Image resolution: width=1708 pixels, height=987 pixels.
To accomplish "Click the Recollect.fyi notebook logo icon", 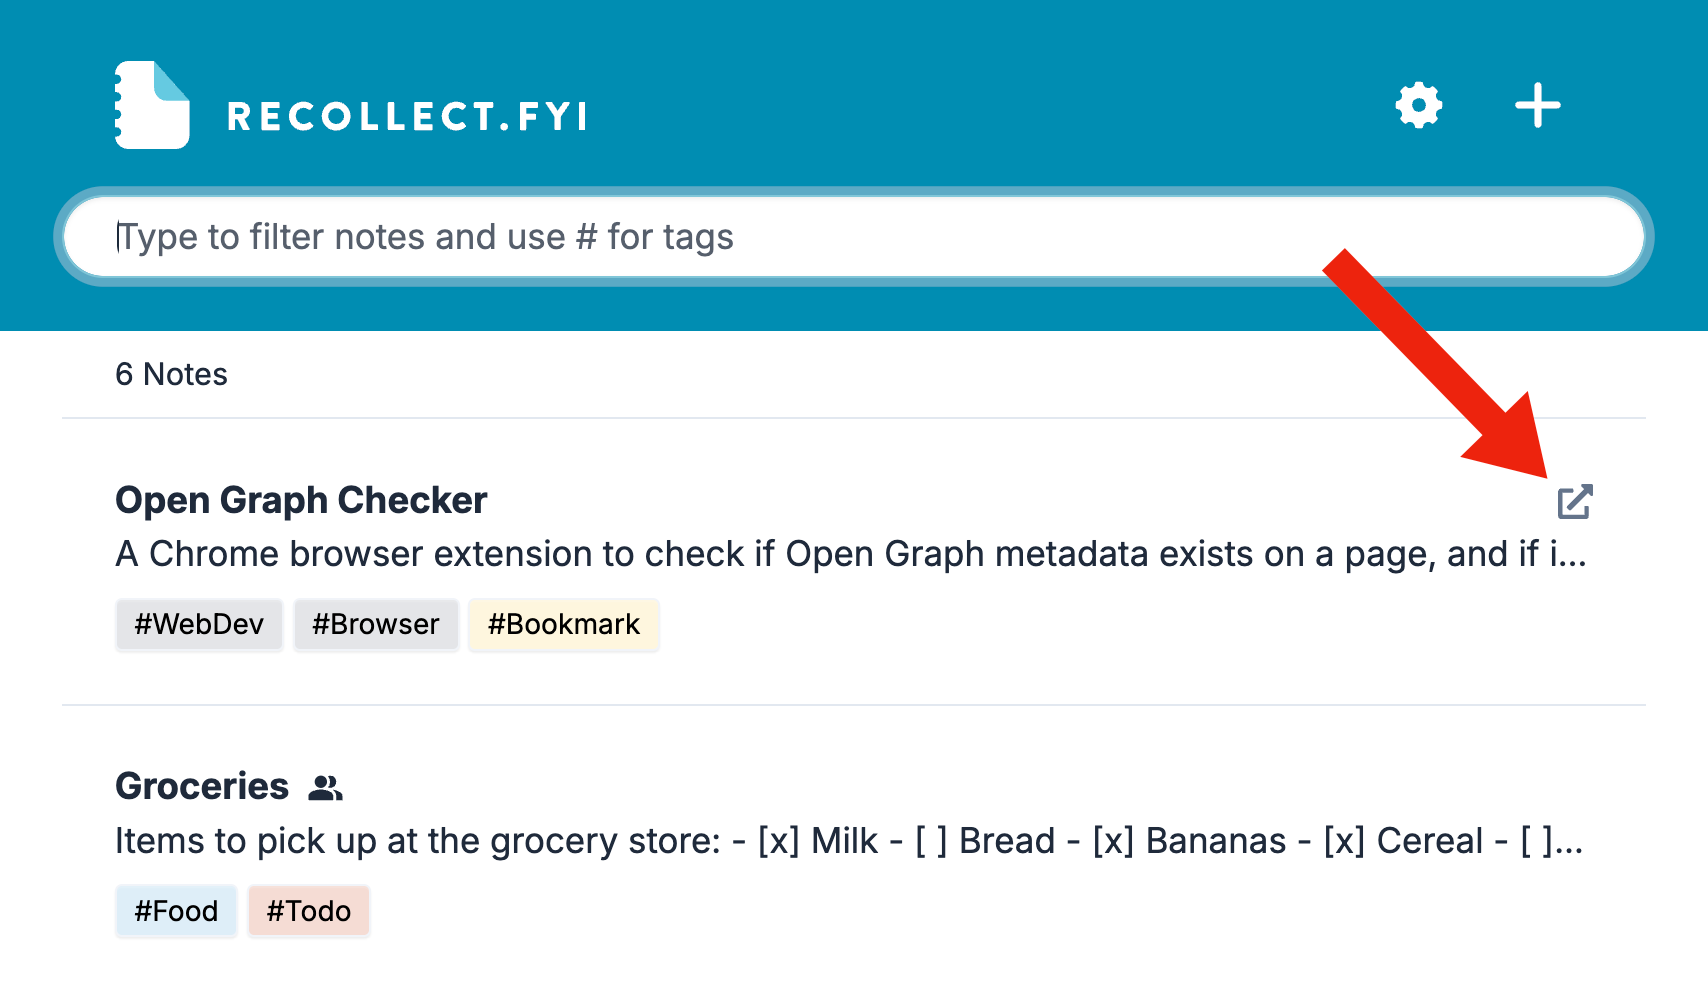I will 151,103.
